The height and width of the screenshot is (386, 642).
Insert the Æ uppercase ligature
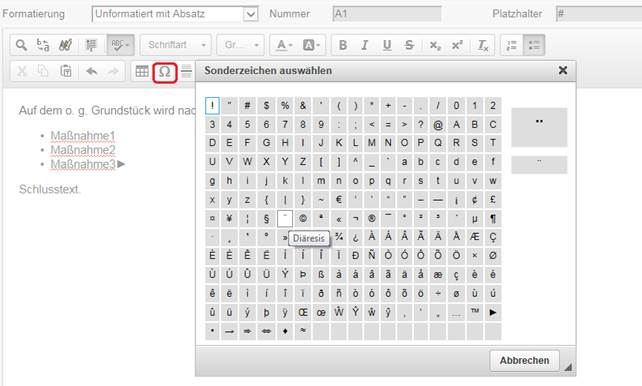475,237
